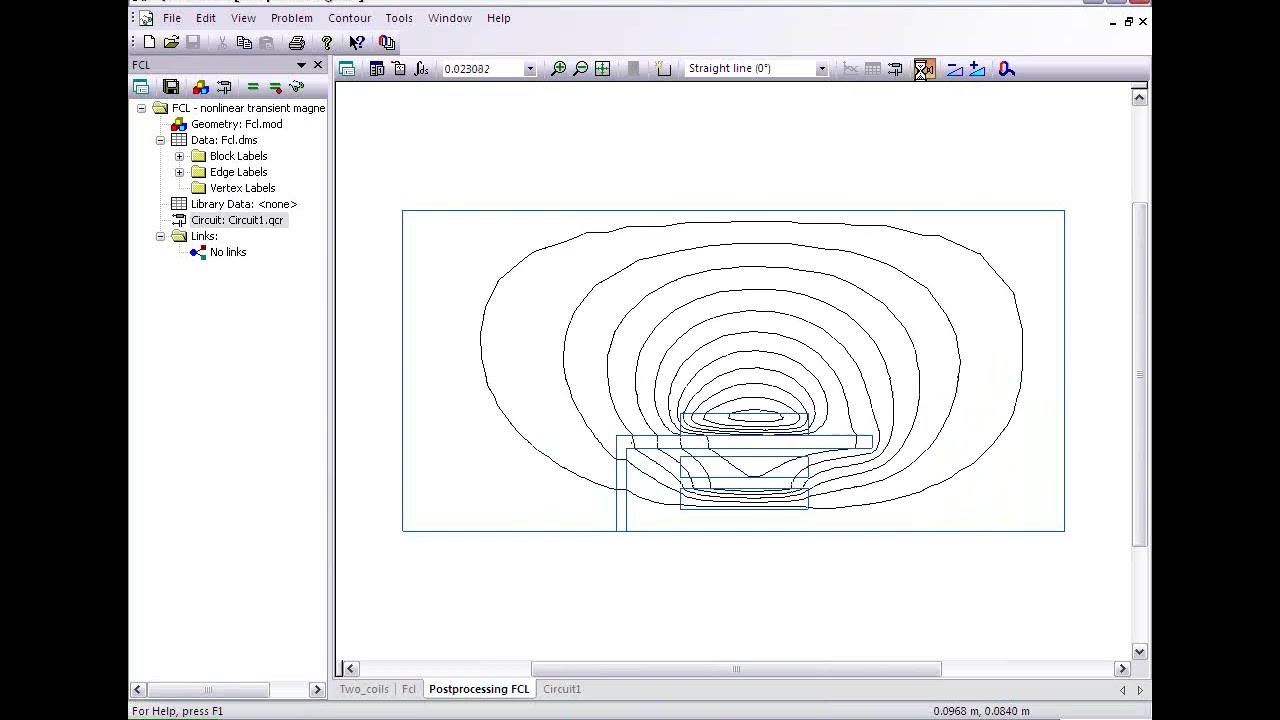Image resolution: width=1280 pixels, height=720 pixels.
Task: Click the Zoom to fit icon
Action: [602, 68]
